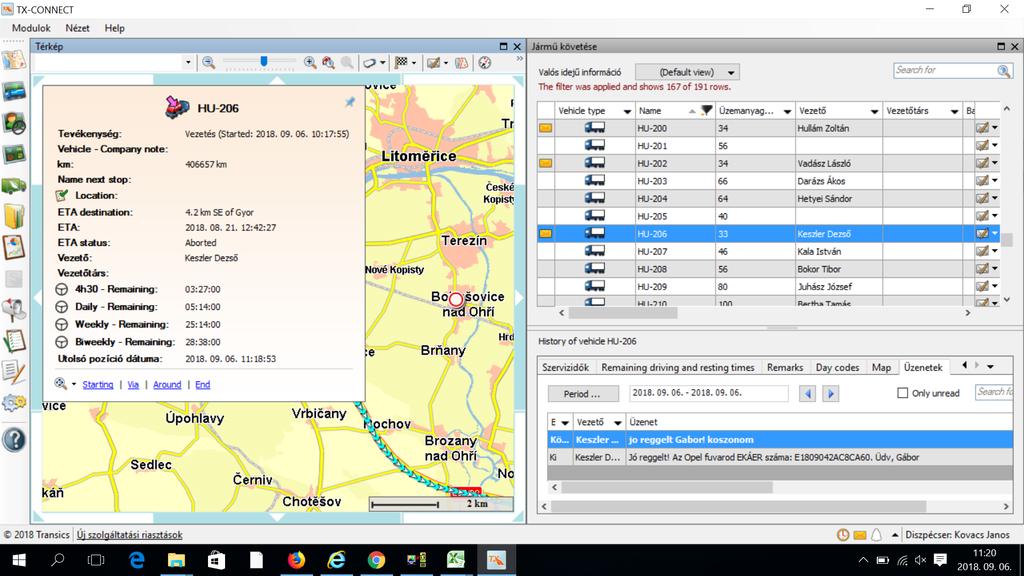Viewport: 1024px width, 576px height.
Task: Toggle the pin on HU-206 popup
Action: tap(350, 102)
